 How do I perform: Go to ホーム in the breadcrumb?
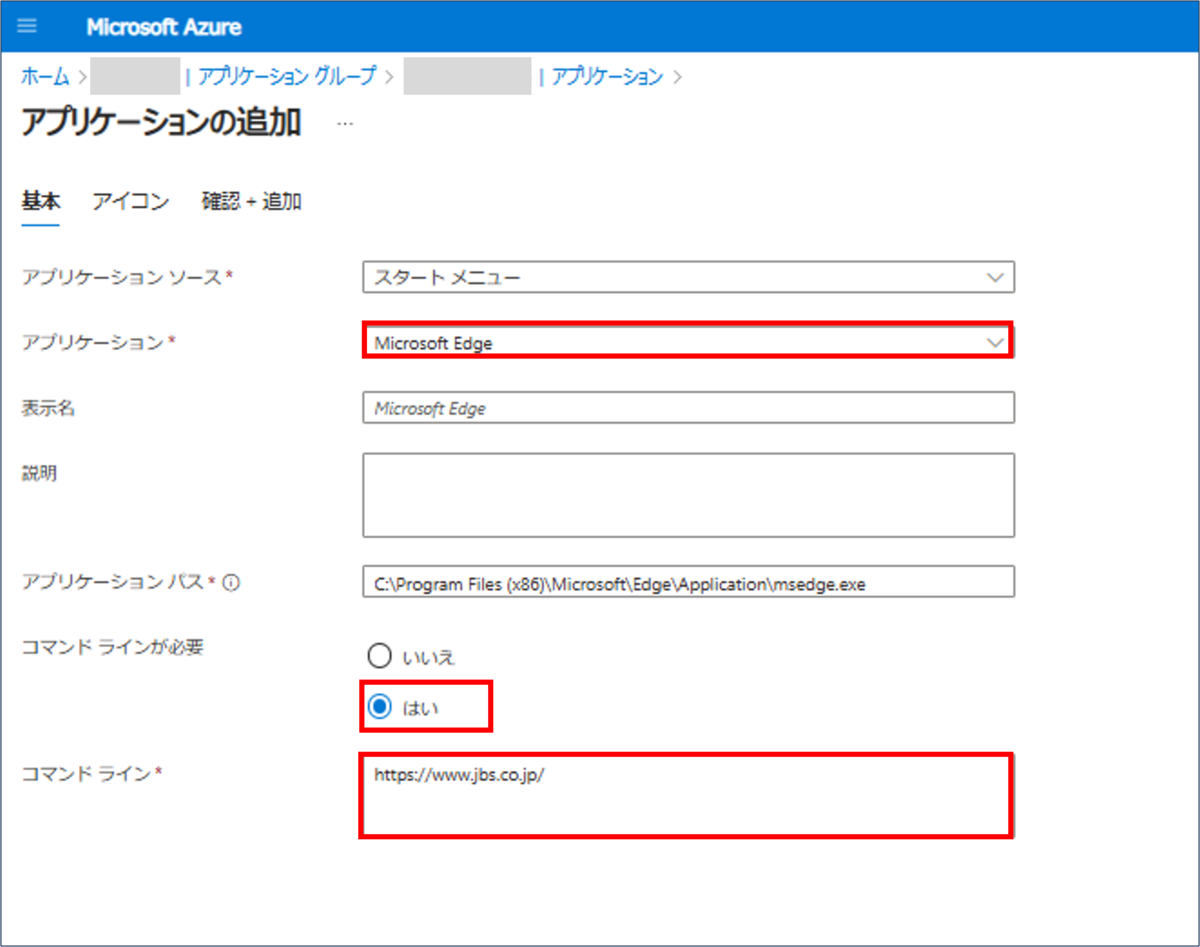[46, 76]
